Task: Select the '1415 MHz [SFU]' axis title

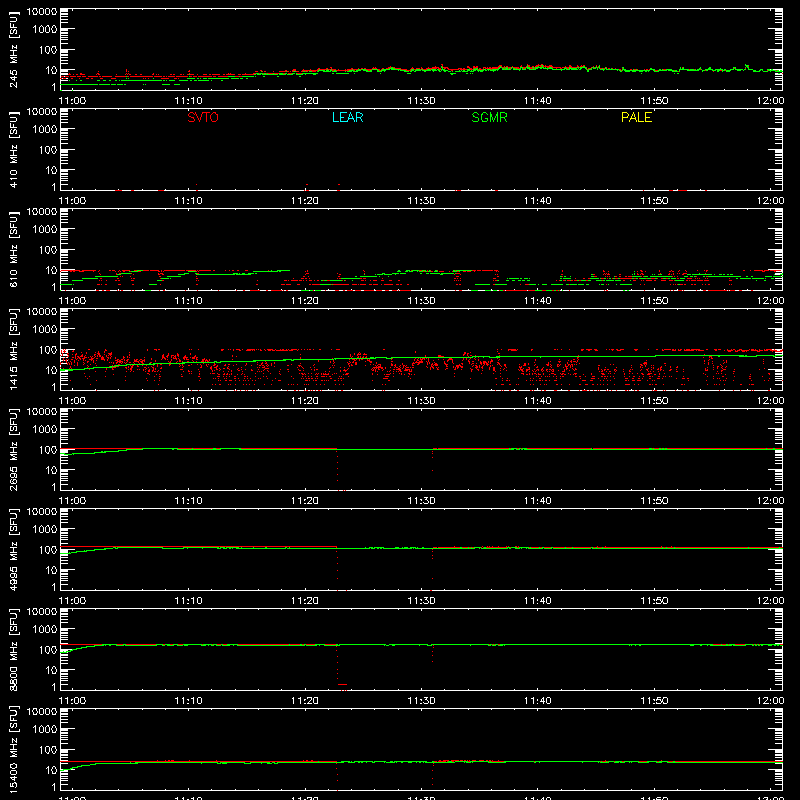Action: point(13,349)
